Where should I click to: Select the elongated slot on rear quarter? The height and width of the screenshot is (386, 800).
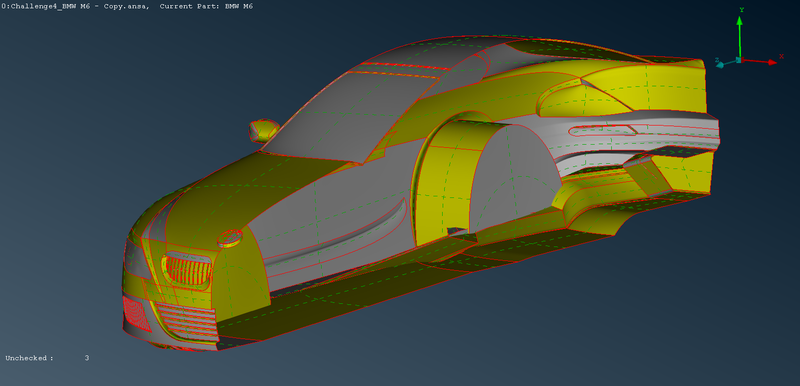click(602, 132)
